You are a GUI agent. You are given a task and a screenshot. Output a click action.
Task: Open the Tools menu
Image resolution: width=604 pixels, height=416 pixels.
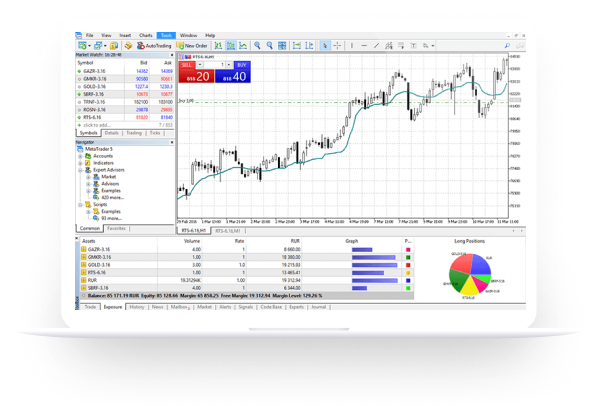165,35
